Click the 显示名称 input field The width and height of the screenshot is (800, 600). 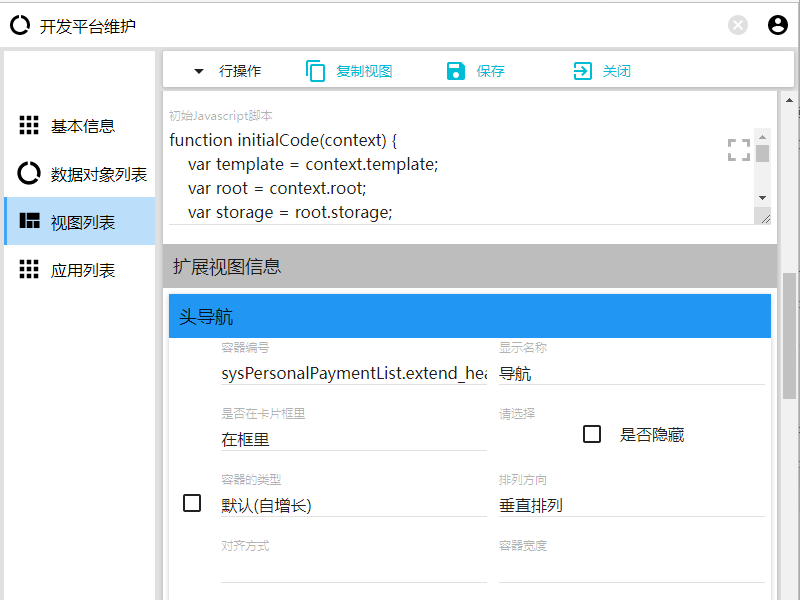click(631, 373)
